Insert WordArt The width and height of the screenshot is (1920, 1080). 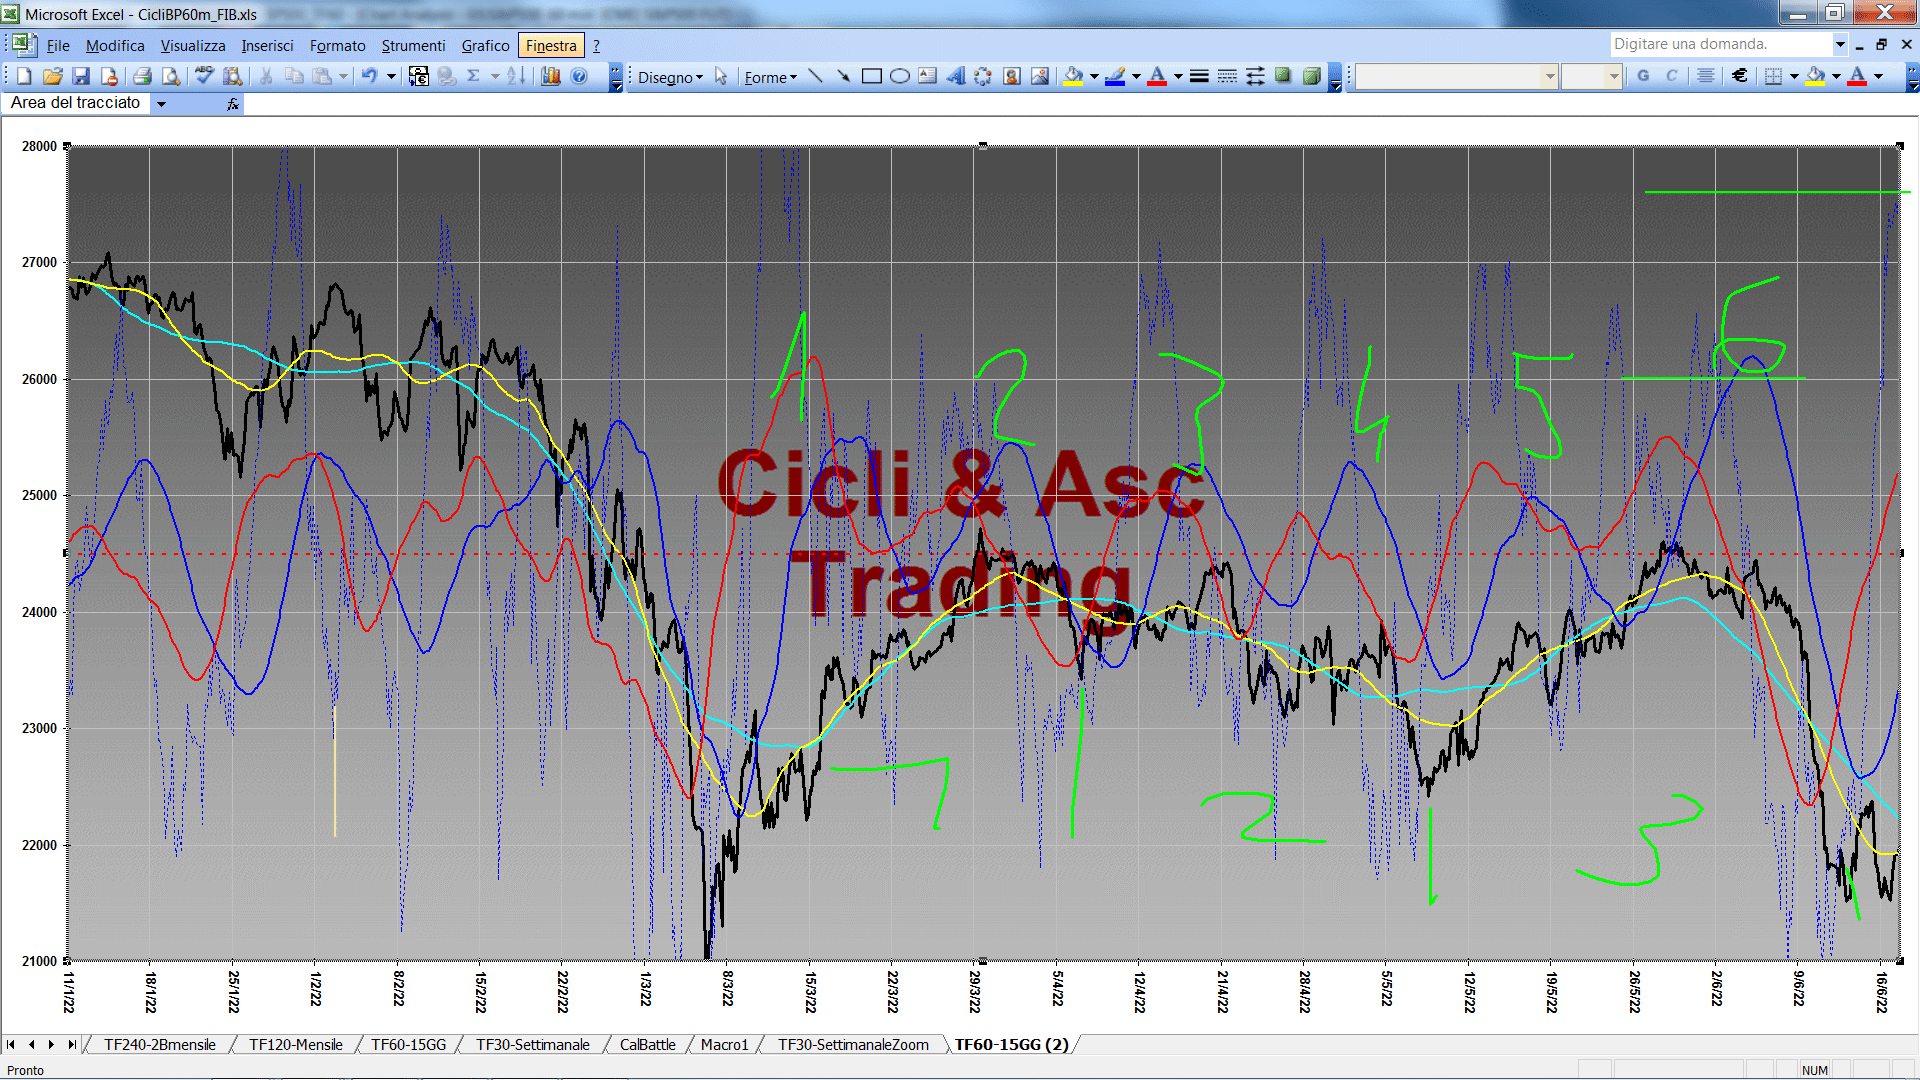956,76
